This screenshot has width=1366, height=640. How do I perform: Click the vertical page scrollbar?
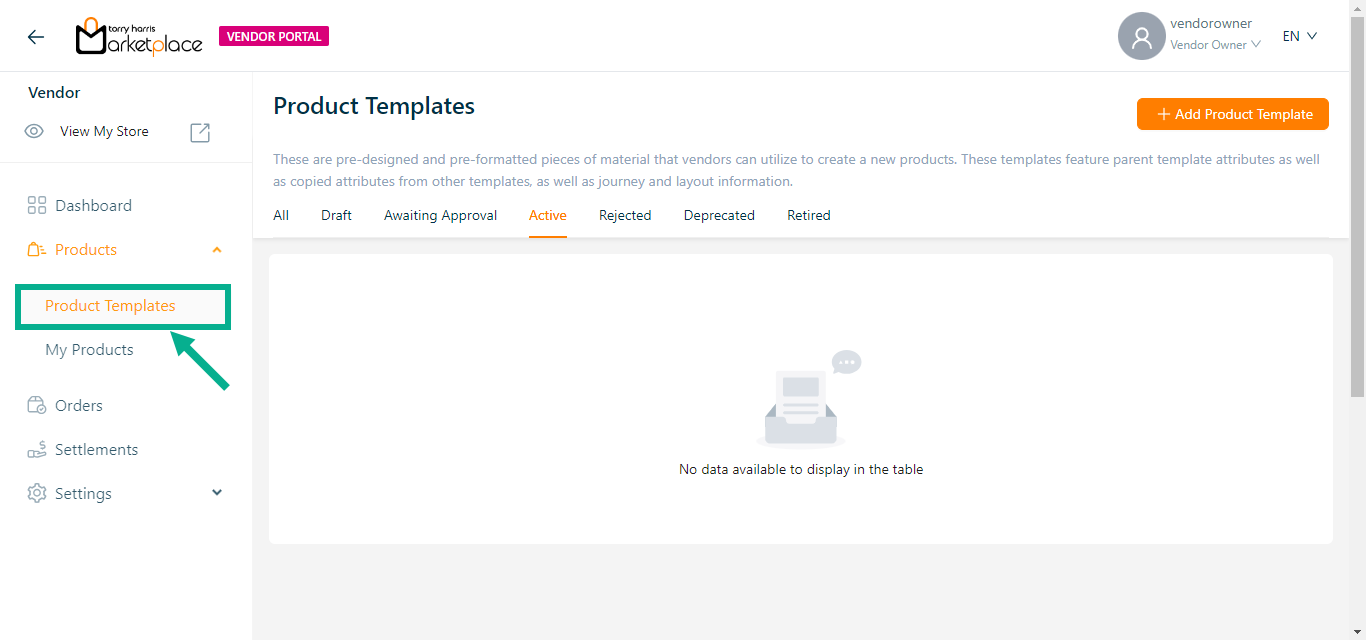(1357, 200)
